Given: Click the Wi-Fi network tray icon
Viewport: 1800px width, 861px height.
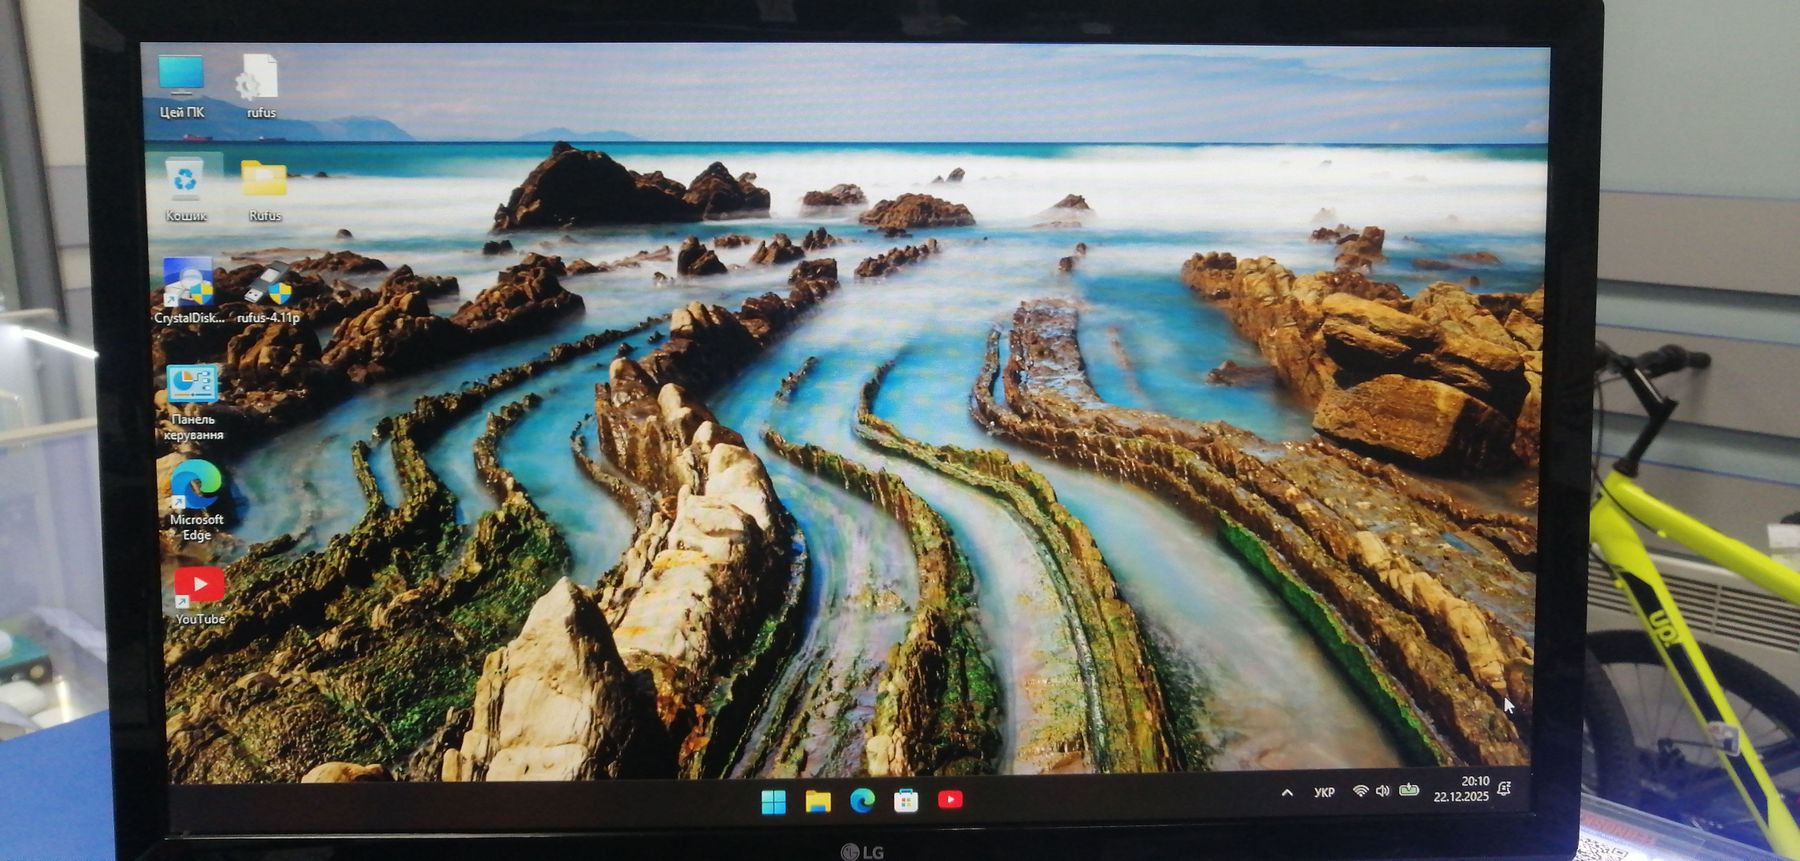Looking at the screenshot, I should pos(1360,791).
